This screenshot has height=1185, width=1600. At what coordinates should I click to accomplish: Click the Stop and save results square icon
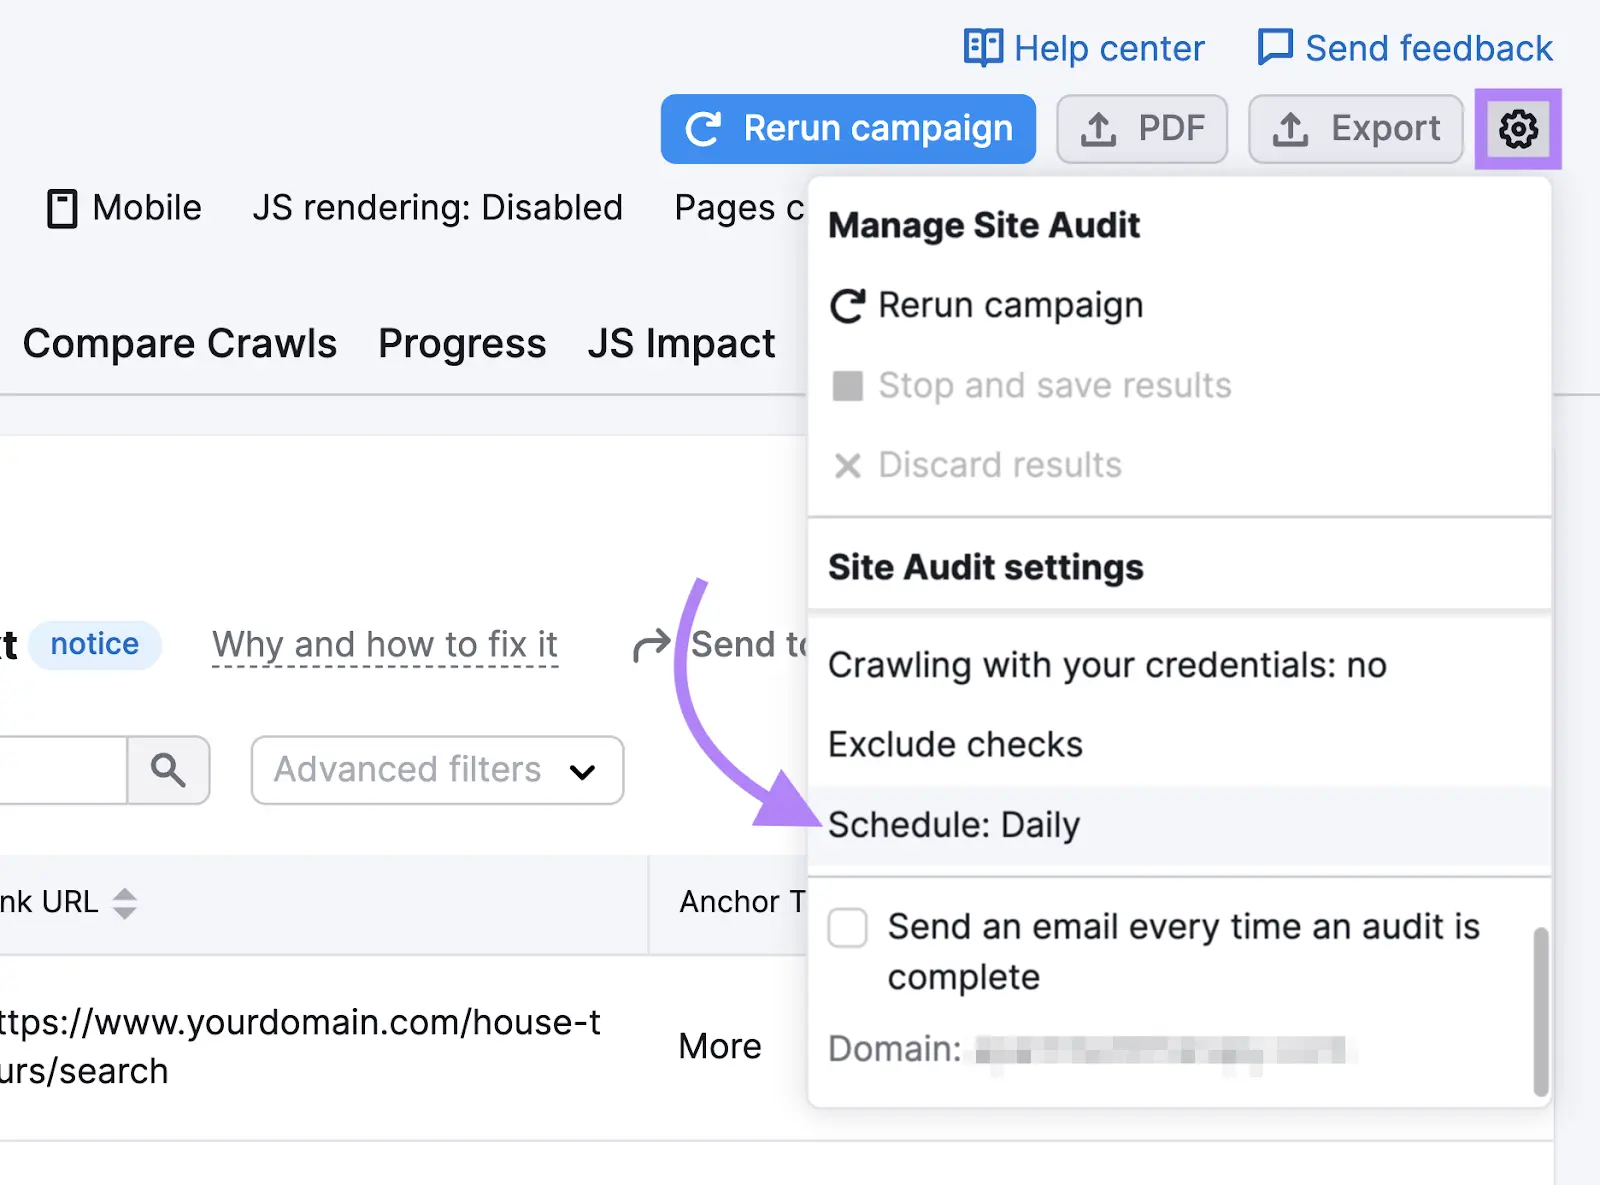[x=847, y=385]
